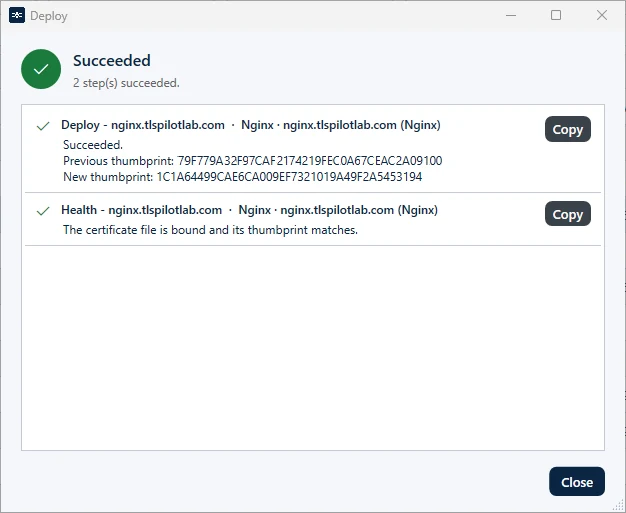
Task: Close the window using title bar X
Action: point(602,16)
